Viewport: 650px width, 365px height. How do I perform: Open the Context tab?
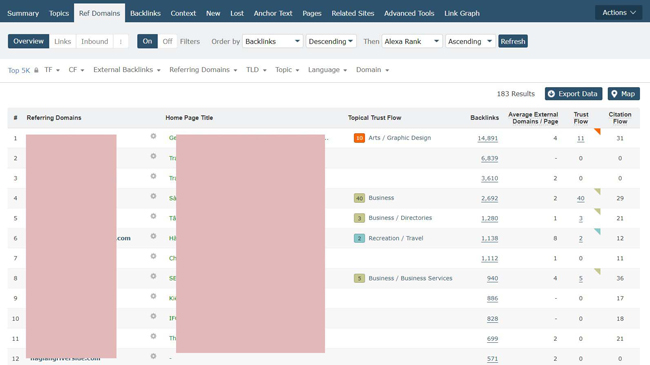click(183, 13)
